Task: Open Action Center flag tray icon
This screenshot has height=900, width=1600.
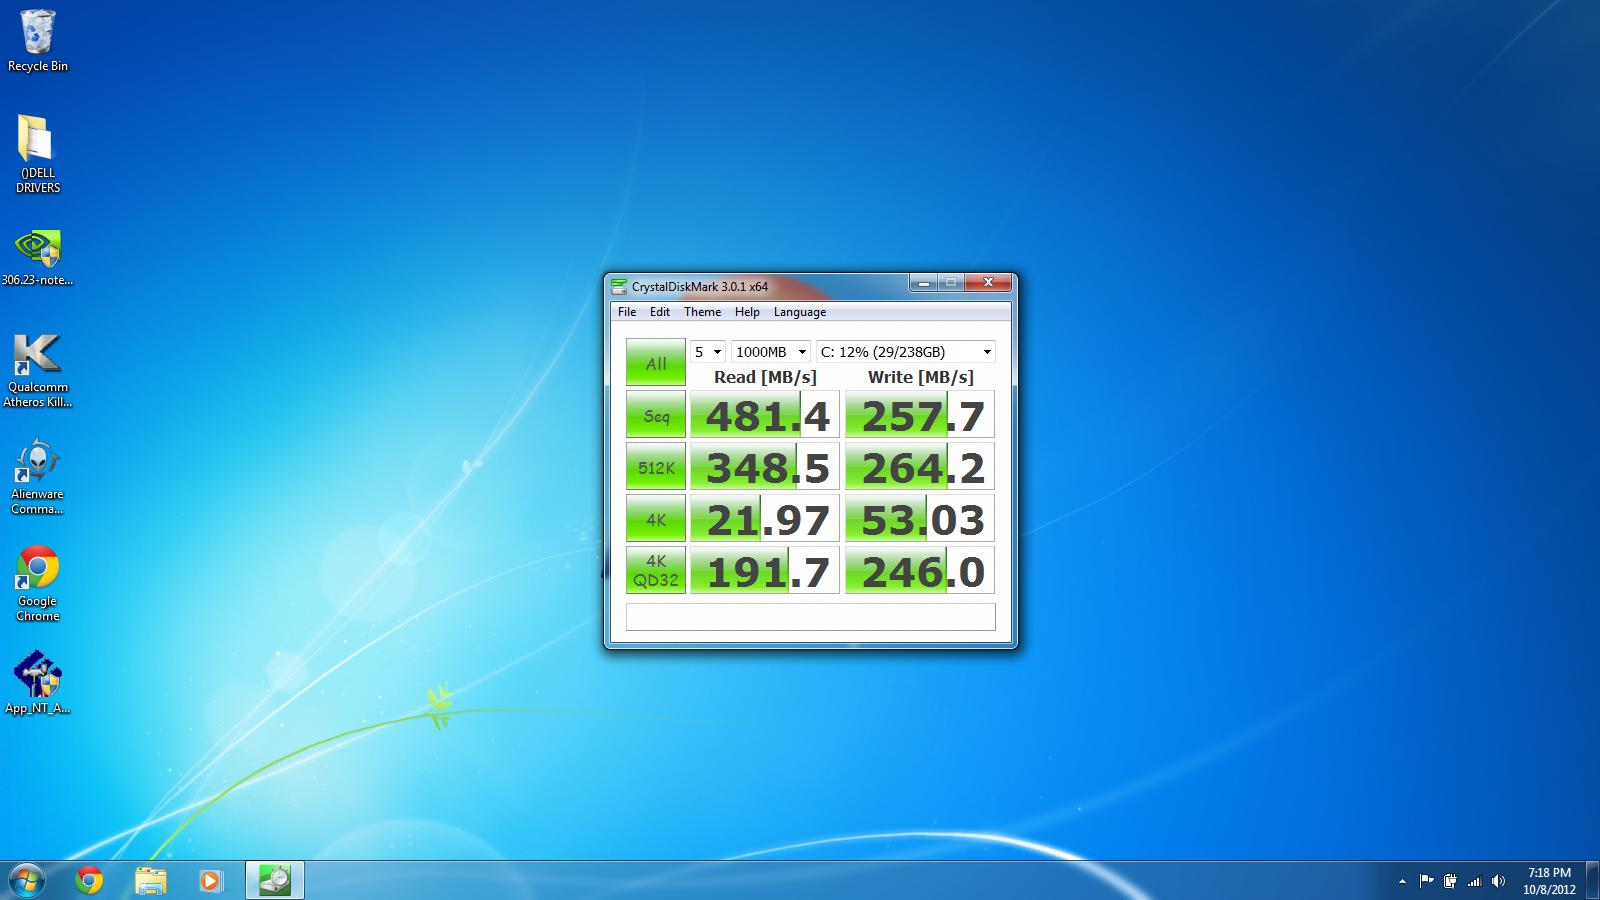Action: [1427, 881]
